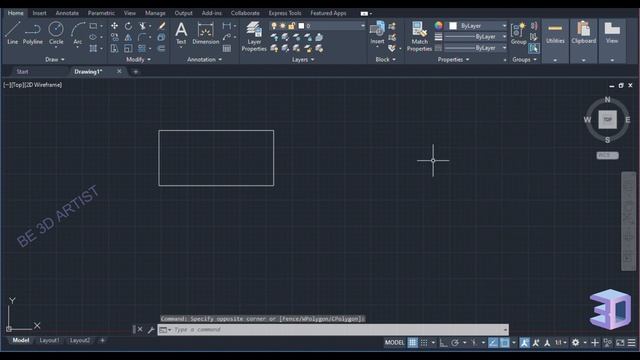The height and width of the screenshot is (360, 640).
Task: Open the Utilities panel
Action: coord(555,40)
